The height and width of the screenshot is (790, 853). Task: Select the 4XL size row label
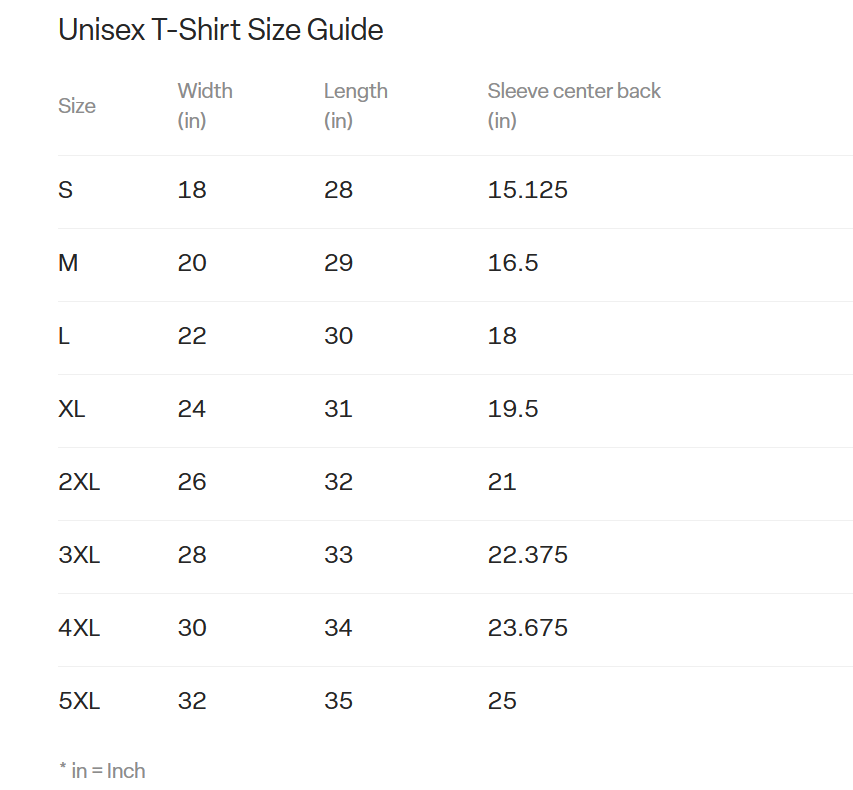79,628
